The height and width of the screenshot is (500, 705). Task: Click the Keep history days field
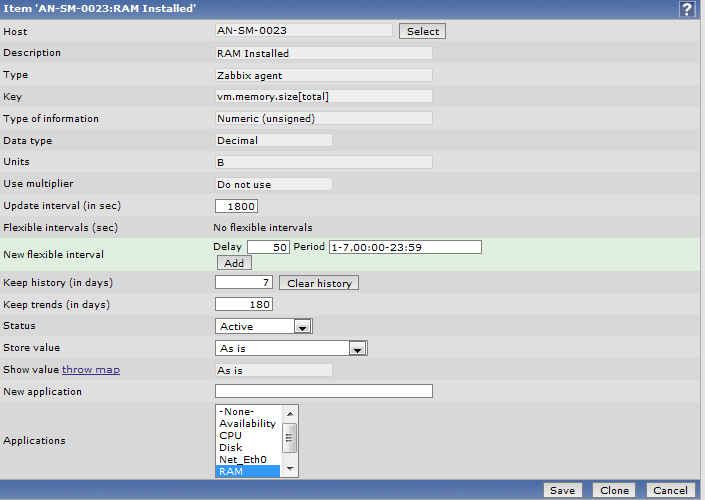(x=245, y=283)
